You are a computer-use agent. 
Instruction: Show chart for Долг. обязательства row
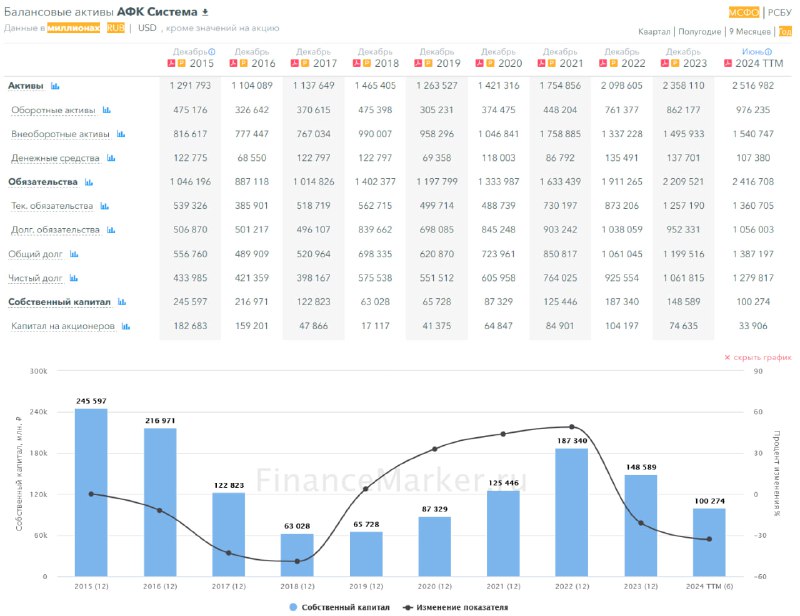click(111, 230)
